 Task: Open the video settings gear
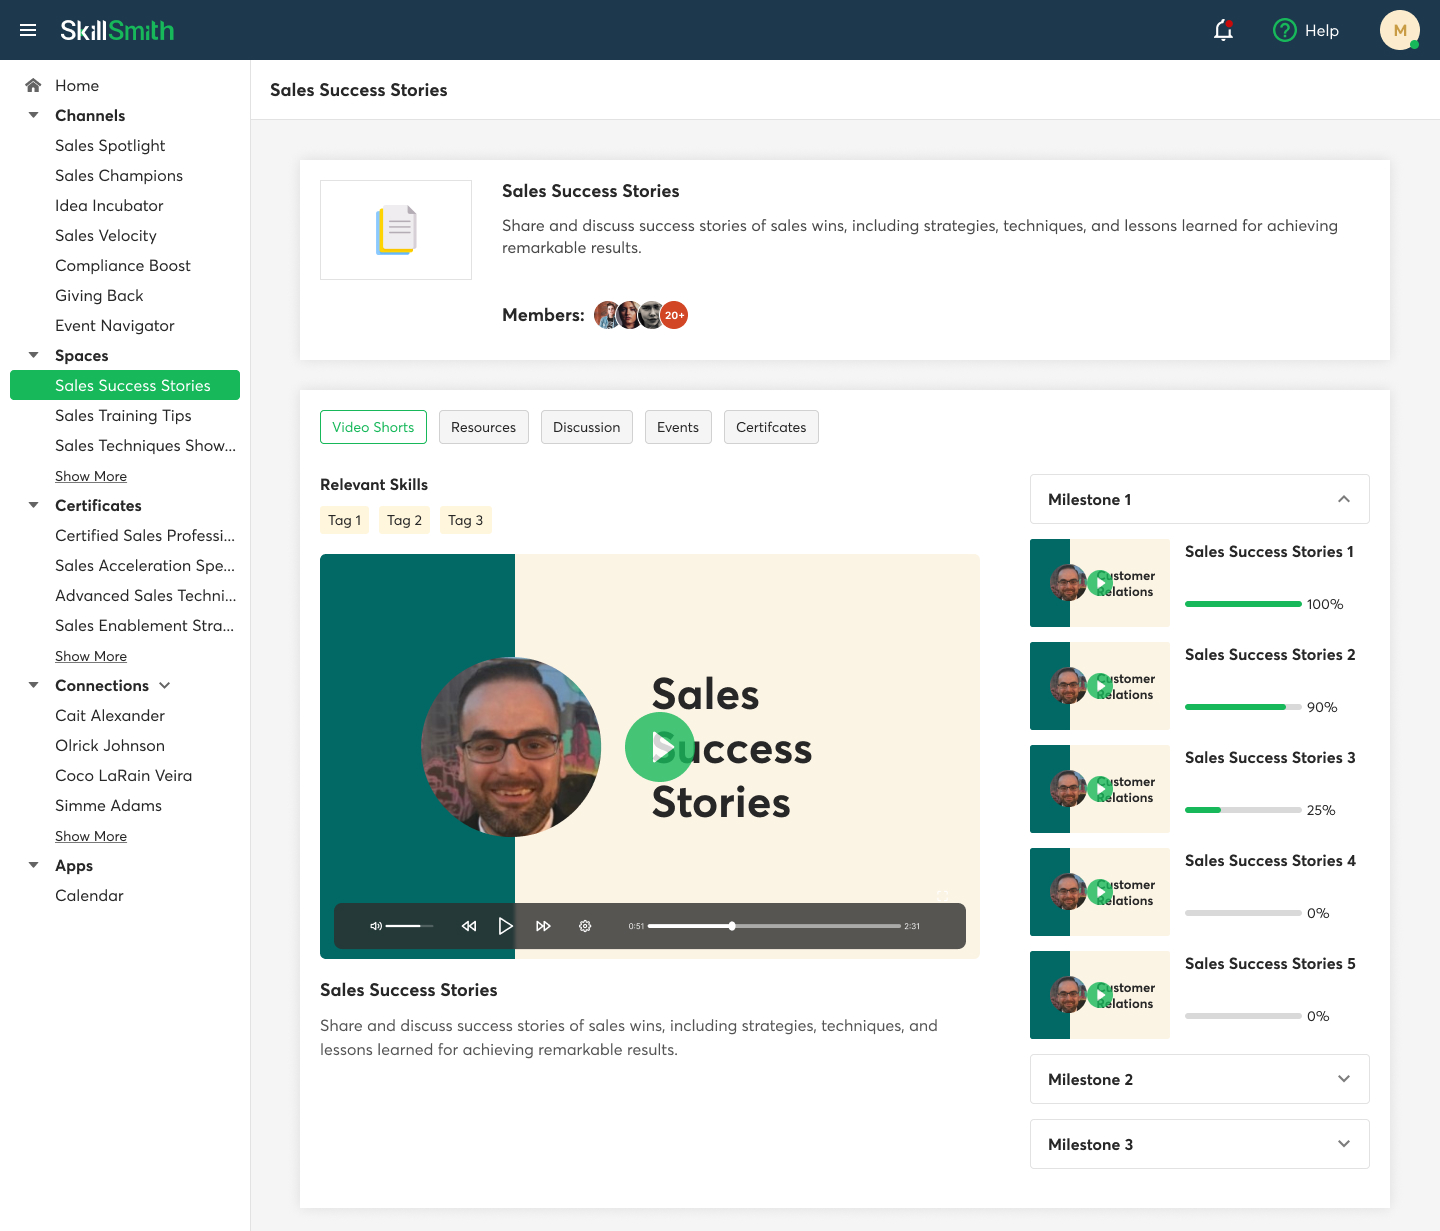[585, 926]
